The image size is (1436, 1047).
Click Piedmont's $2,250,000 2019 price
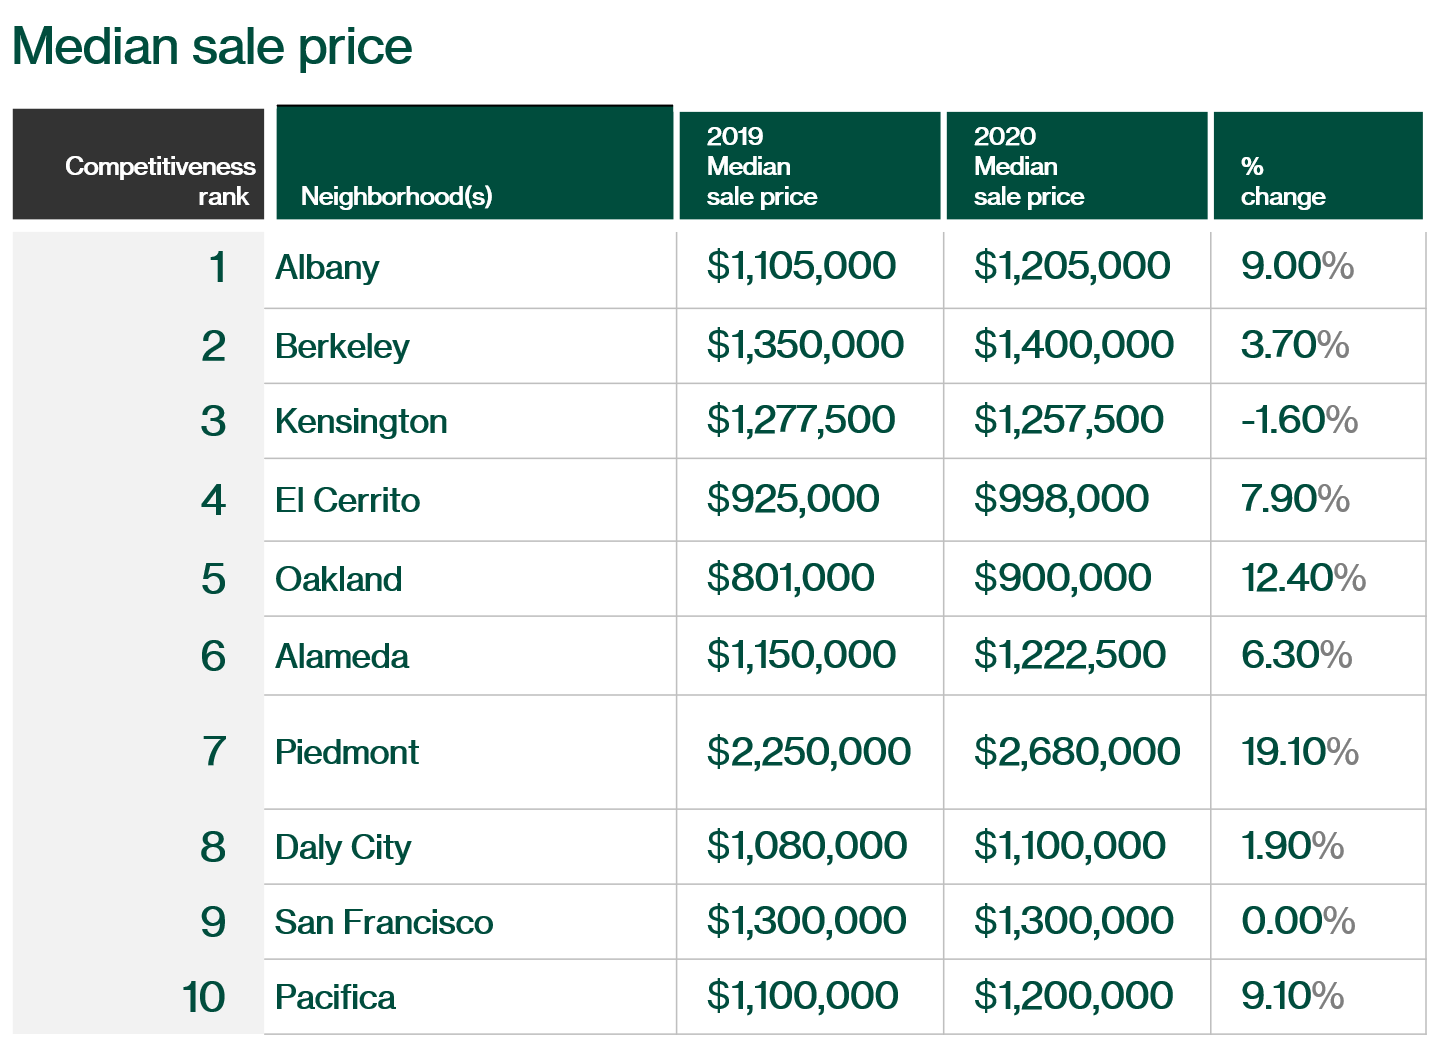pyautogui.click(x=808, y=752)
